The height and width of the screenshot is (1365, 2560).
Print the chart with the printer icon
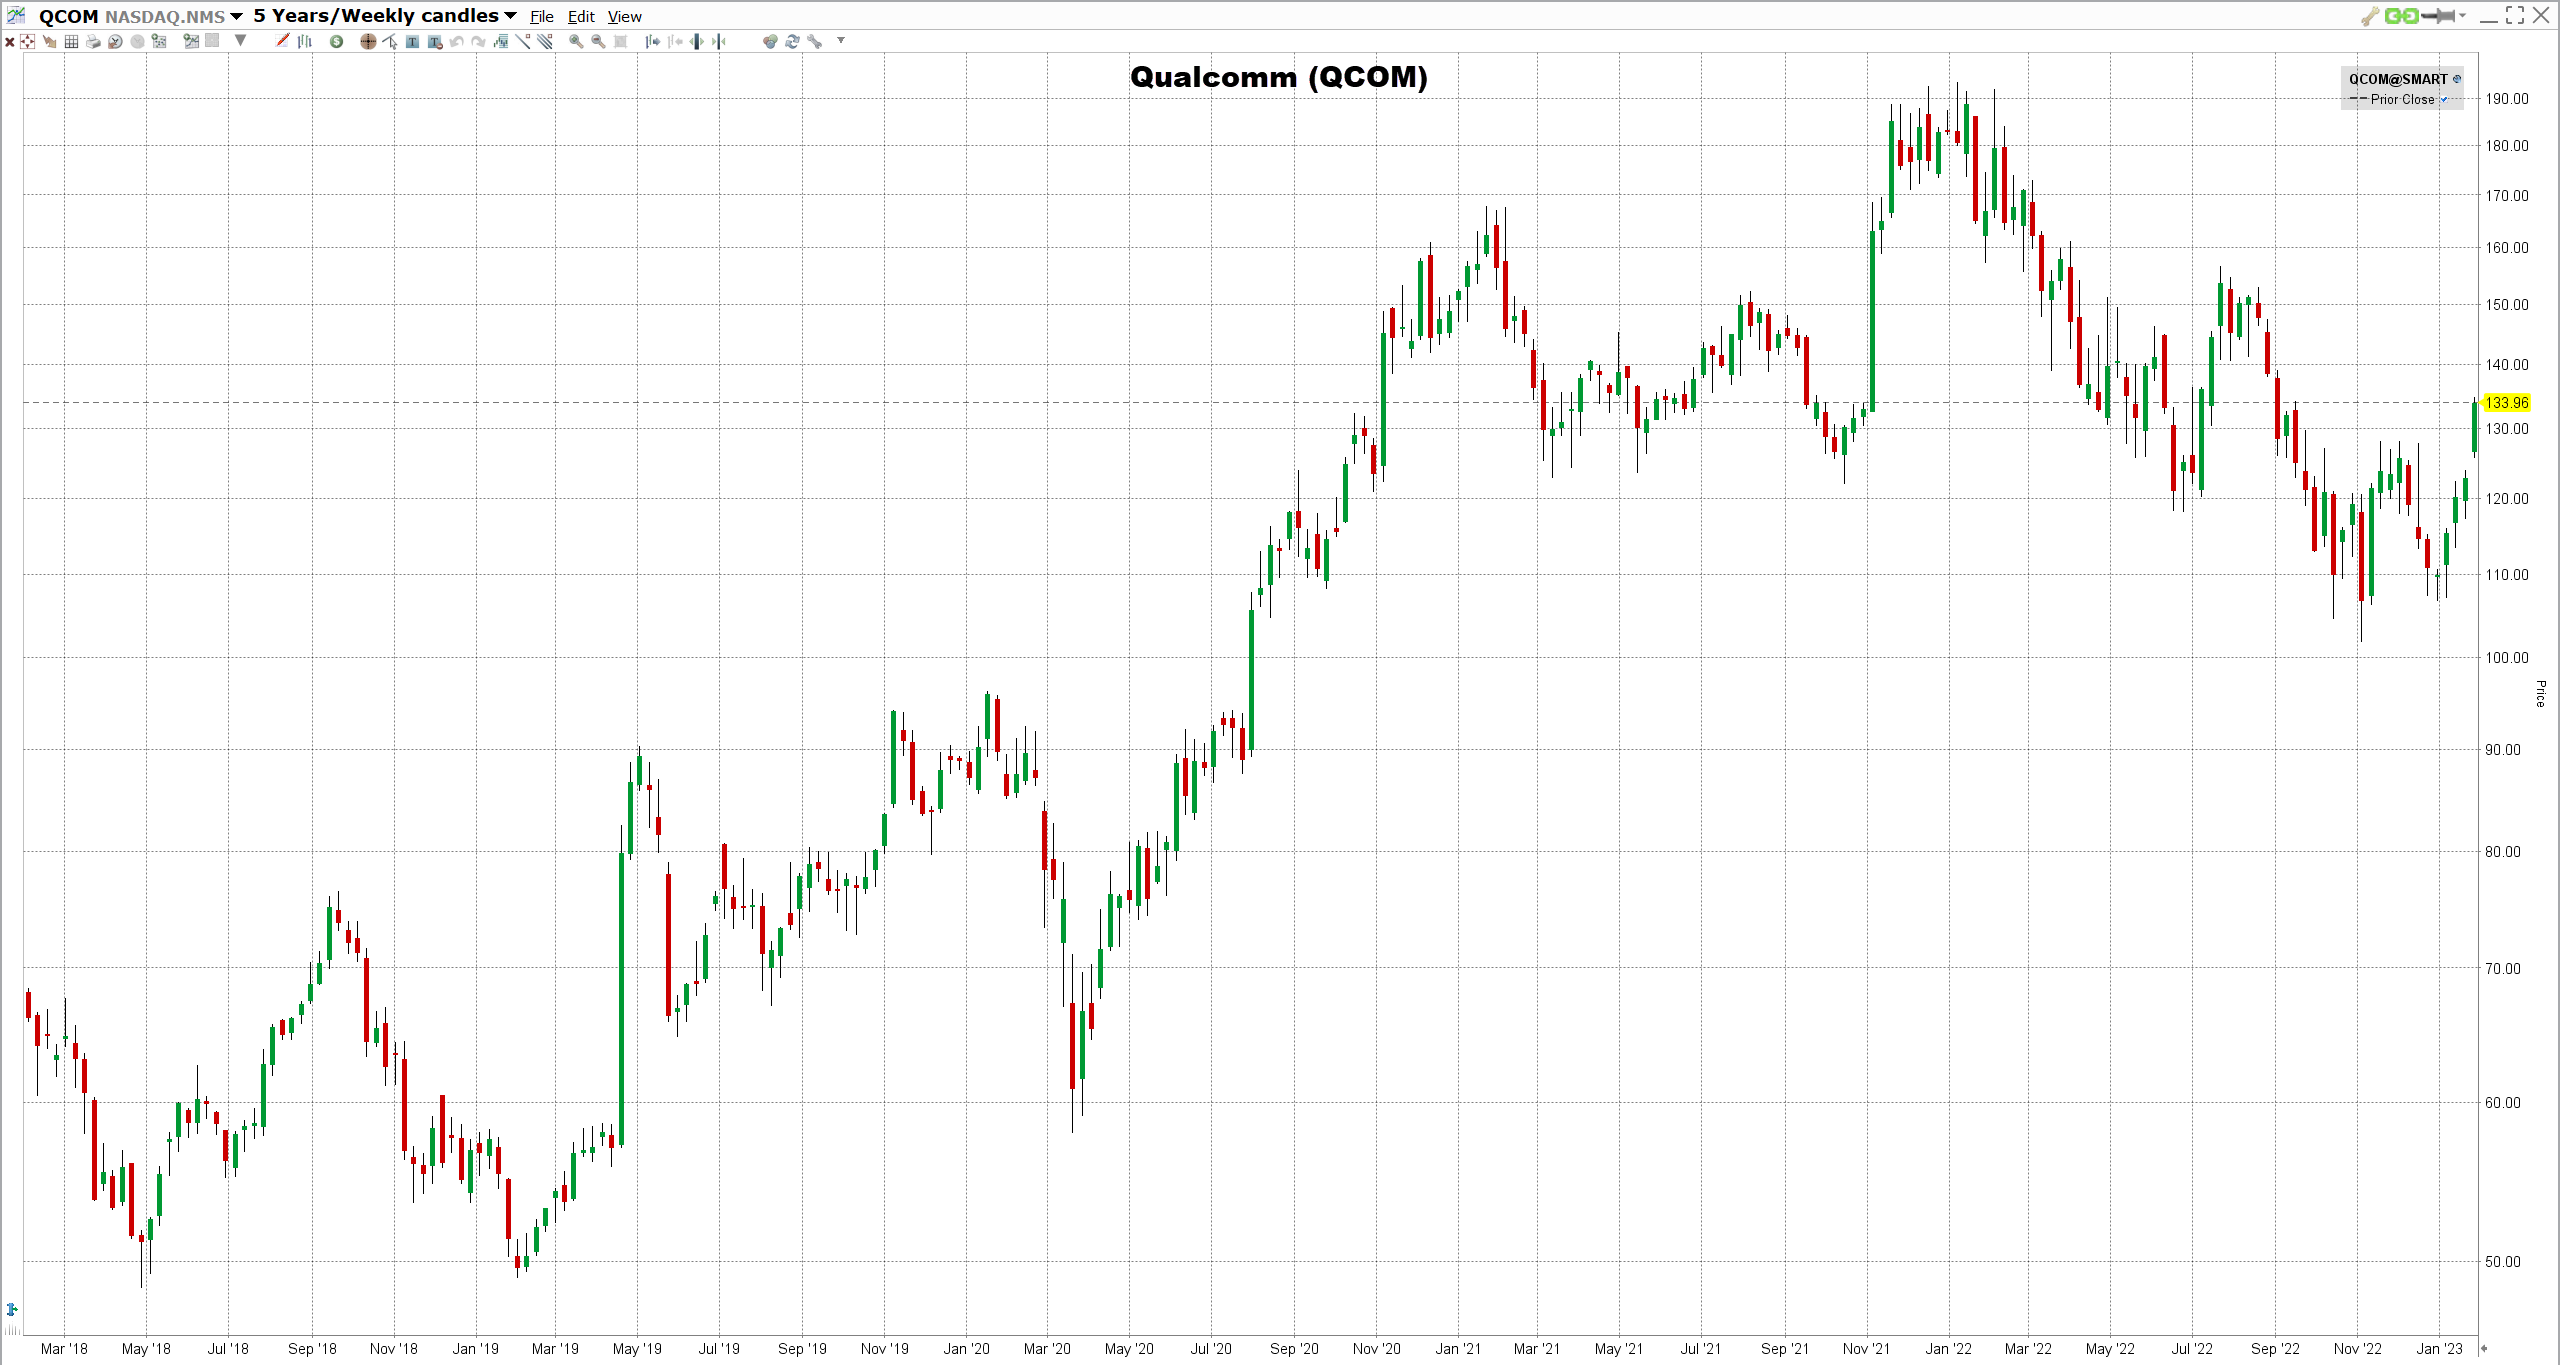coord(93,41)
